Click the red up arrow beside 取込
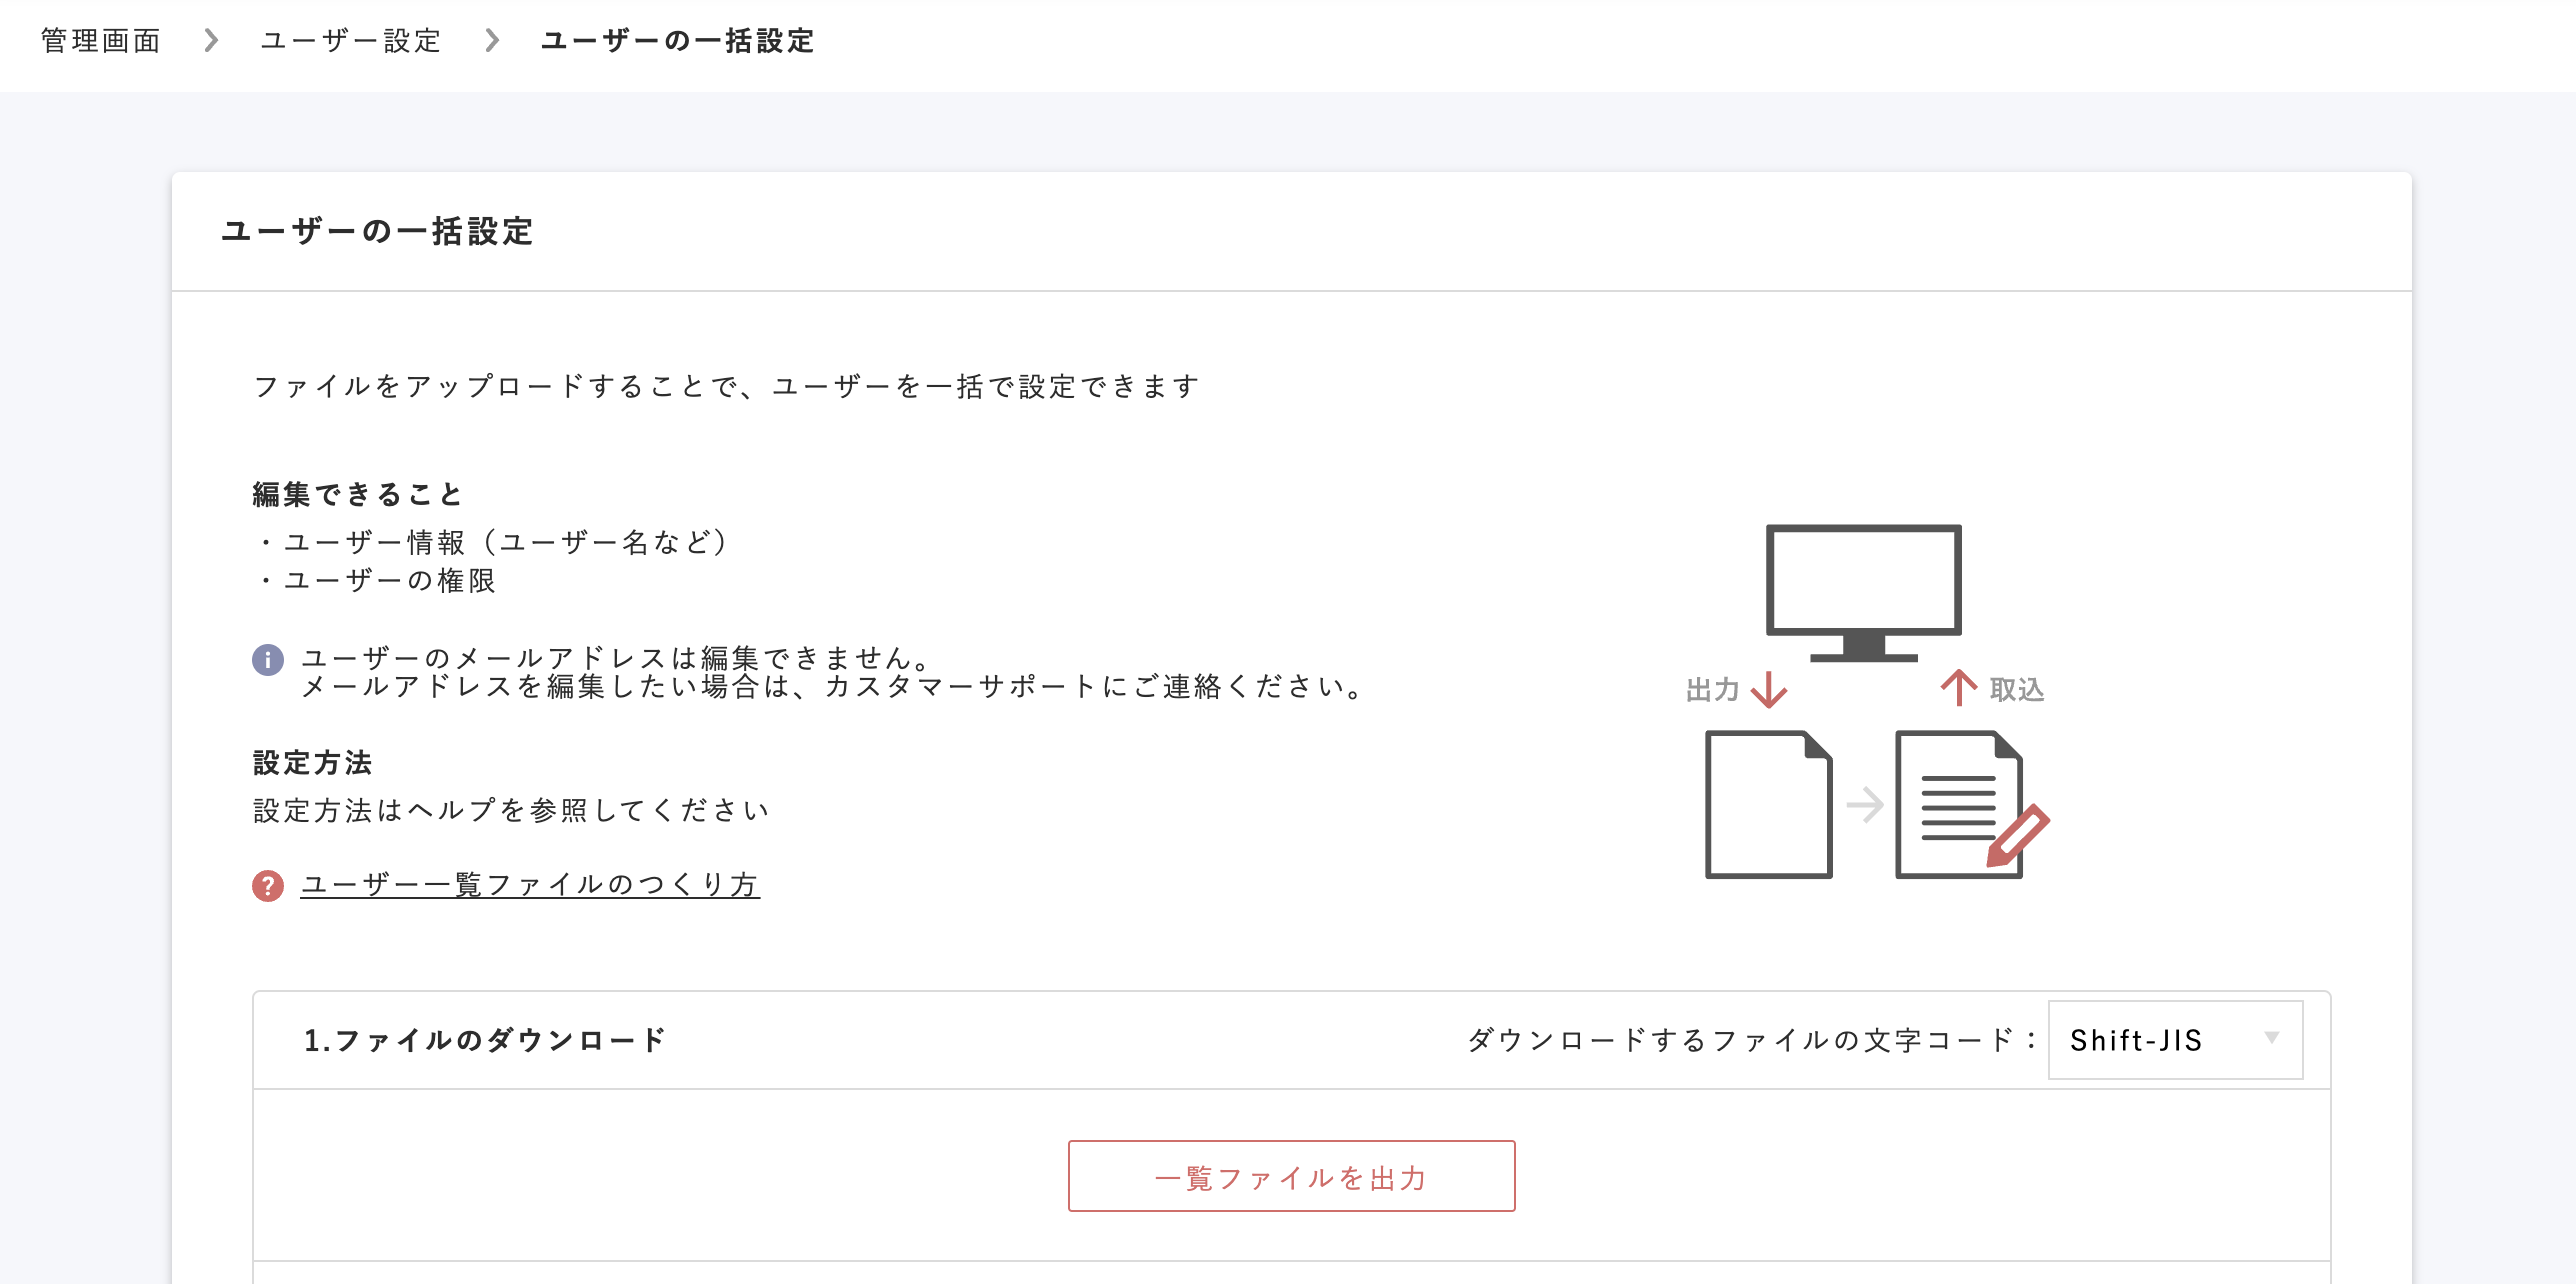 1959,687
